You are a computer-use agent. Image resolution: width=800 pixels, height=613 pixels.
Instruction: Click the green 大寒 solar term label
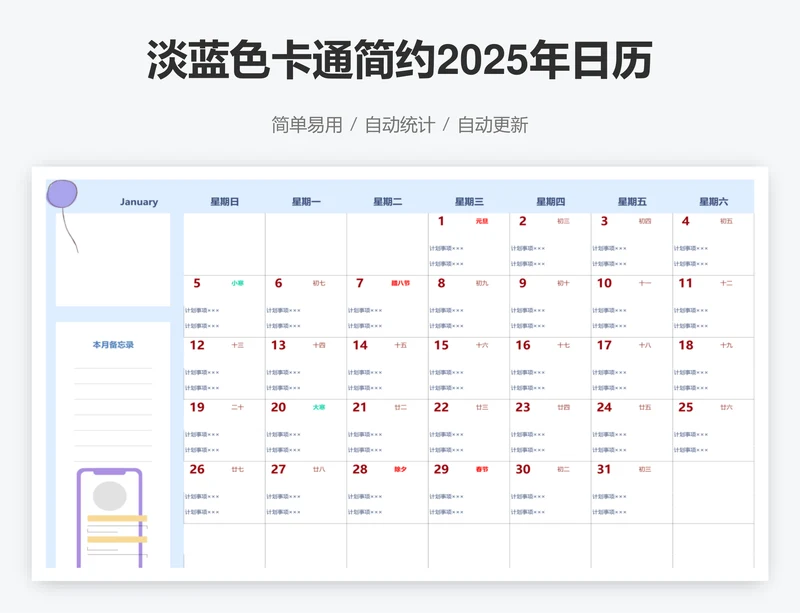tap(319, 407)
